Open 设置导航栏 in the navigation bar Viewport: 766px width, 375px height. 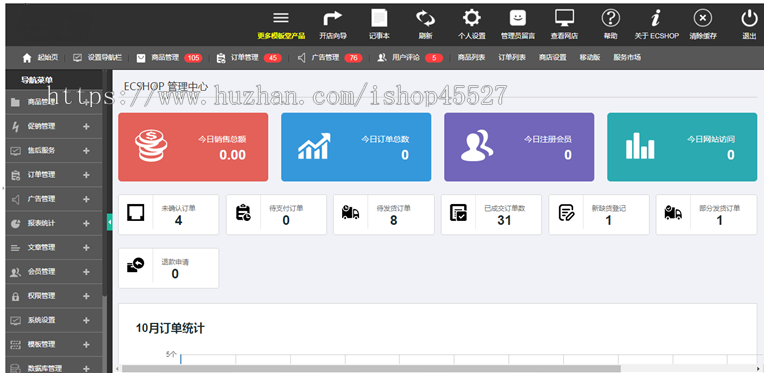[x=97, y=58]
